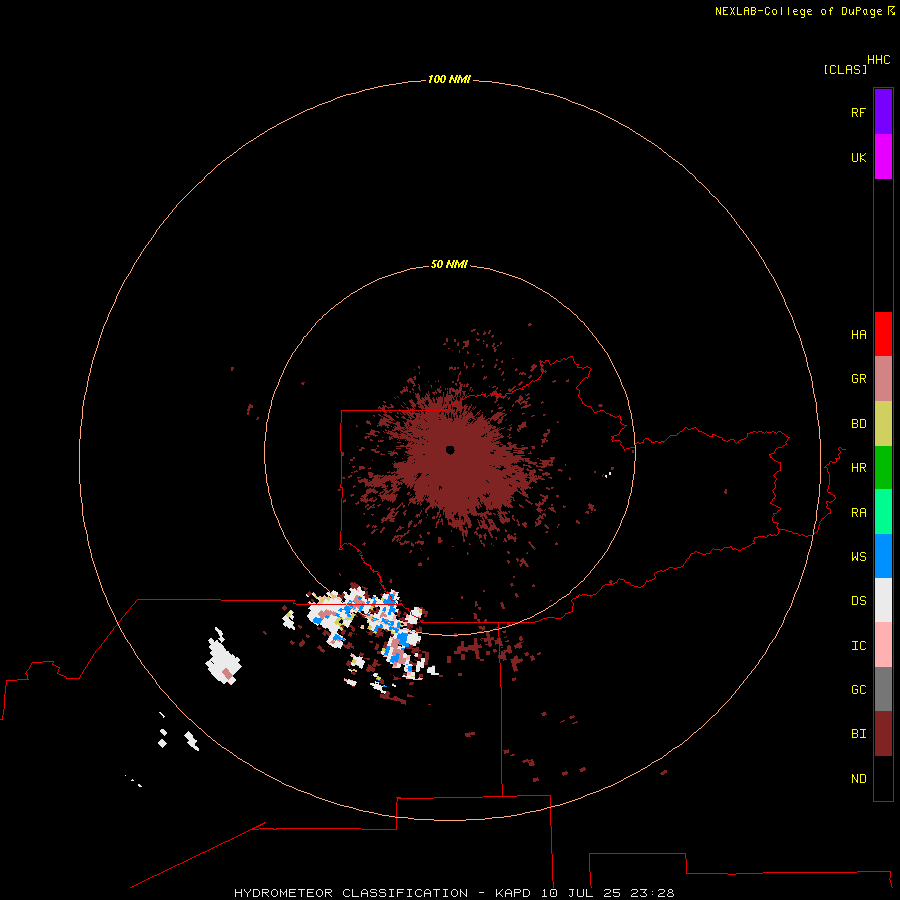Click the UK magenta legend swatch
Screen dimensions: 900x900
pyautogui.click(x=883, y=157)
